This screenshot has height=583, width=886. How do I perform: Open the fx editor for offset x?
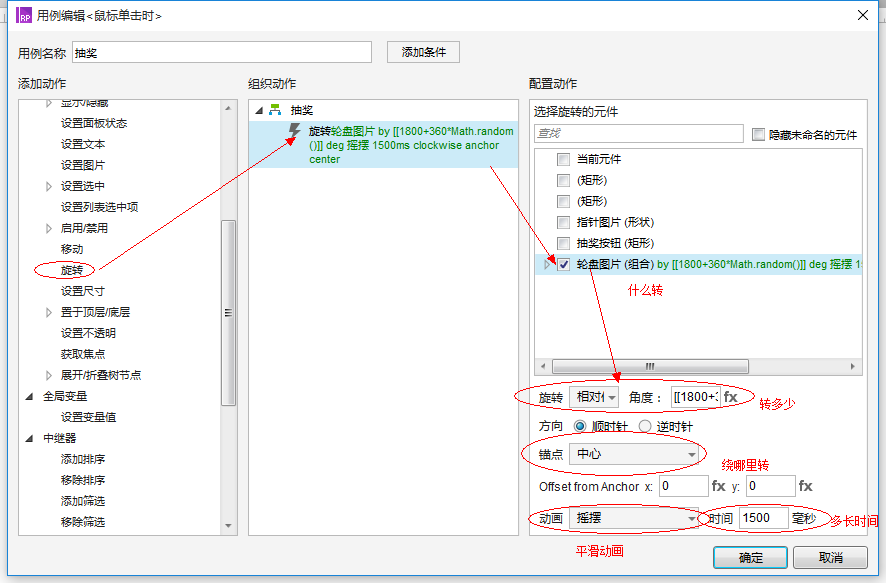tap(718, 486)
